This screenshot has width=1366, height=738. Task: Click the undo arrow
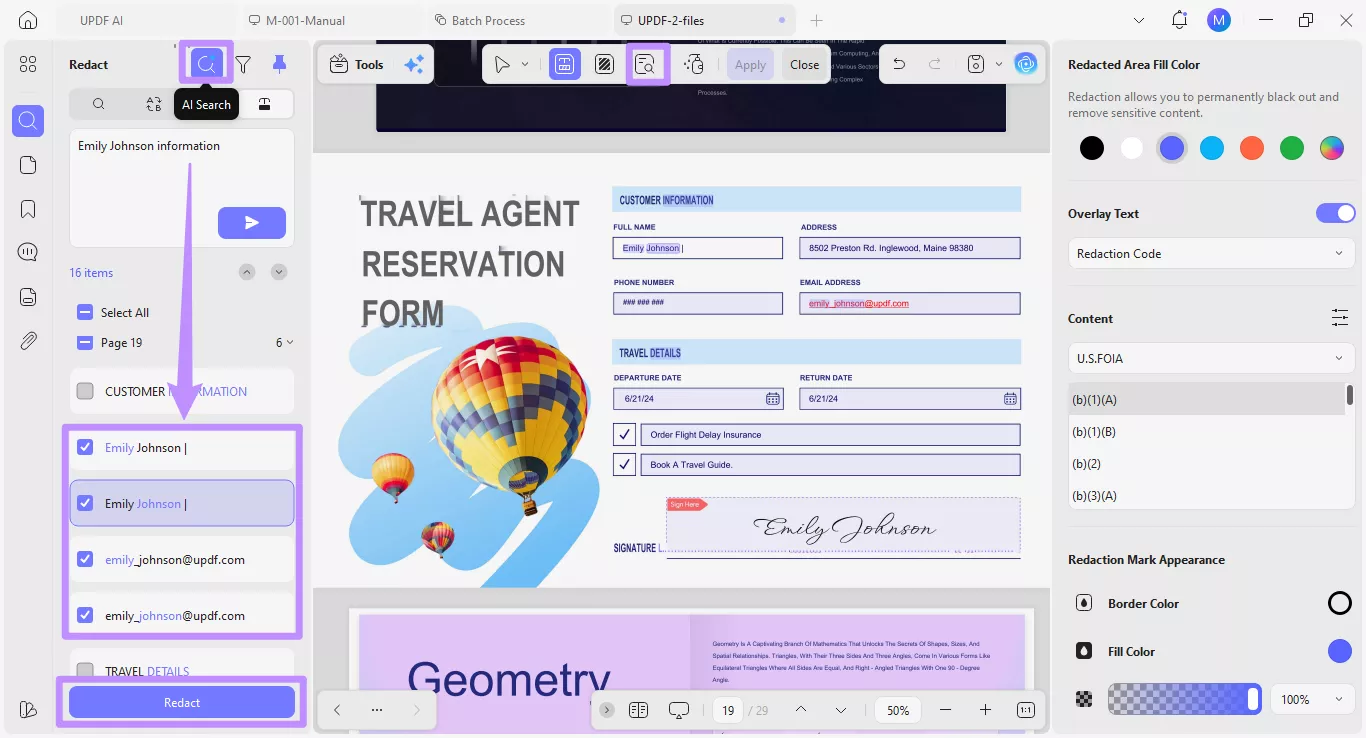898,64
